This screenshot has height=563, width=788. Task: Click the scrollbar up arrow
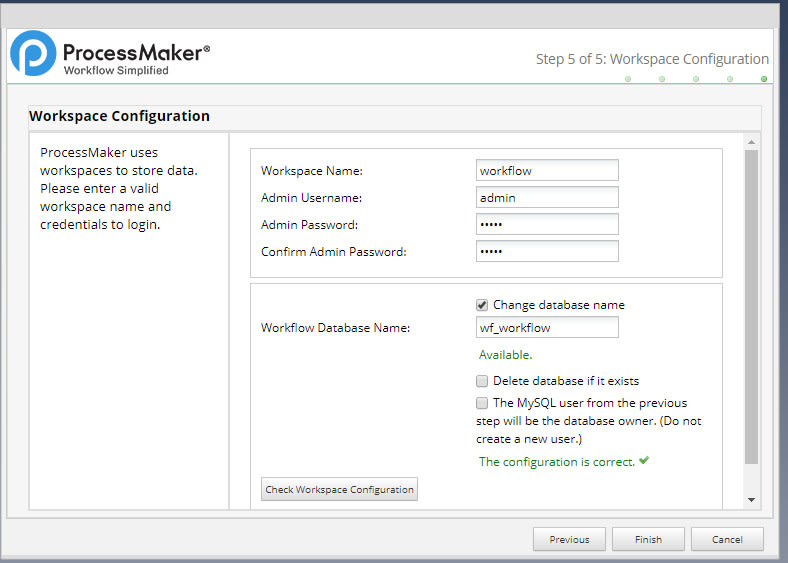click(751, 142)
